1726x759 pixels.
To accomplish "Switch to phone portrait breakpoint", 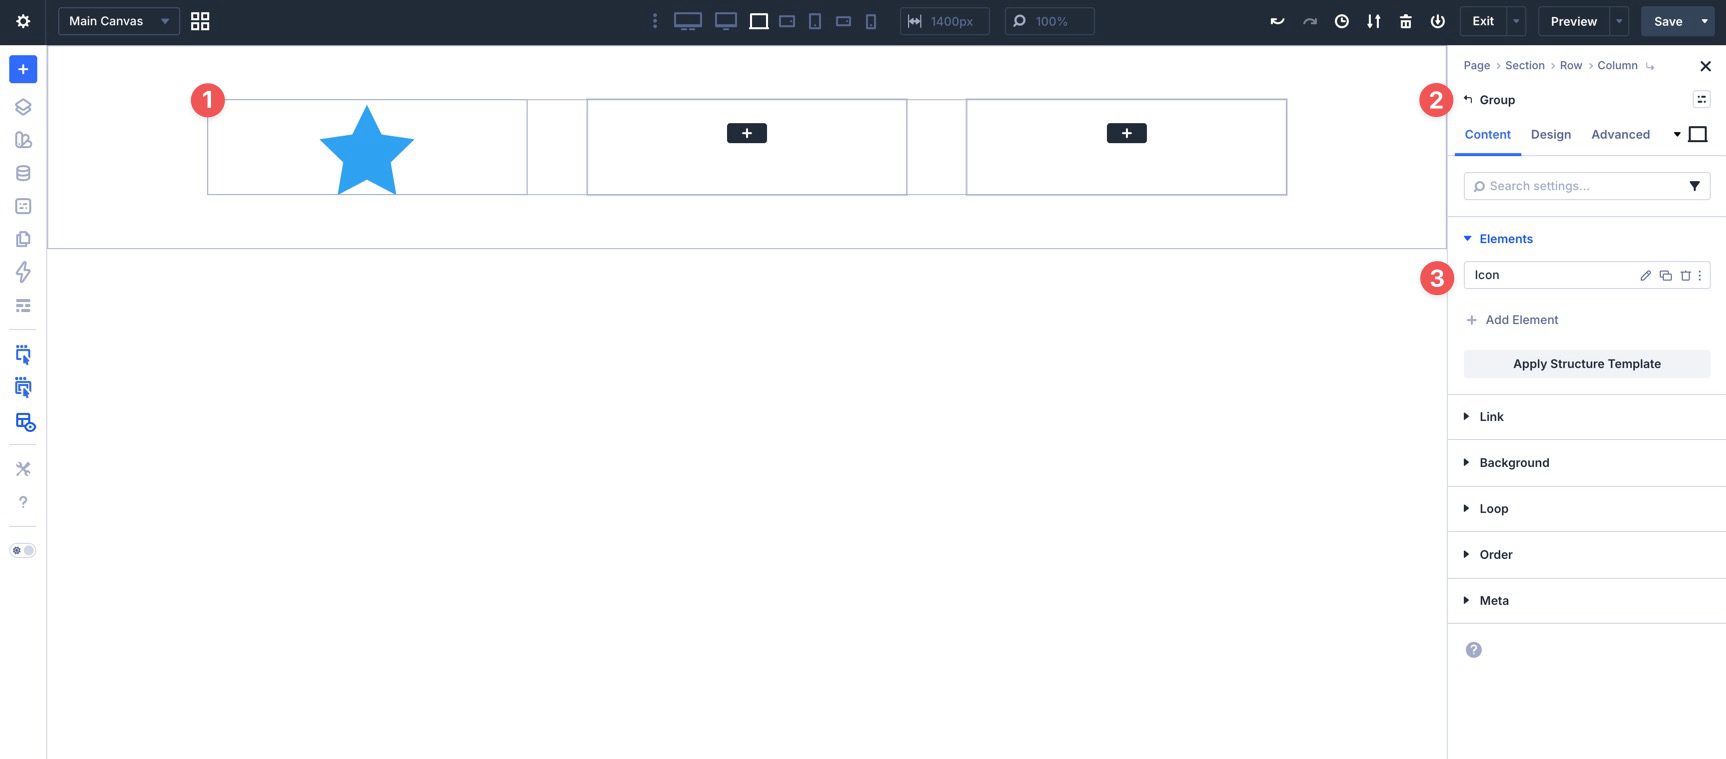I will click(x=815, y=21).
